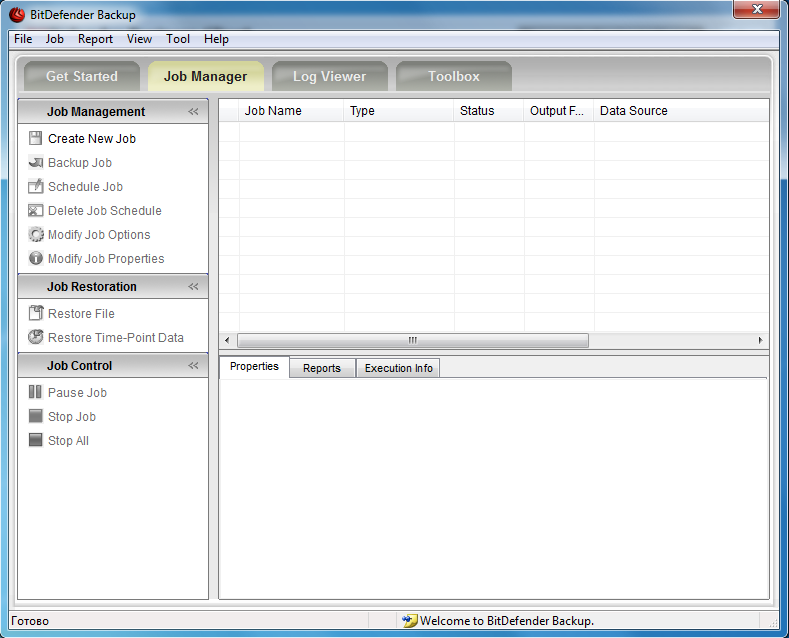Click the Pause Job icon
The height and width of the screenshot is (638, 789).
pyautogui.click(x=35, y=392)
